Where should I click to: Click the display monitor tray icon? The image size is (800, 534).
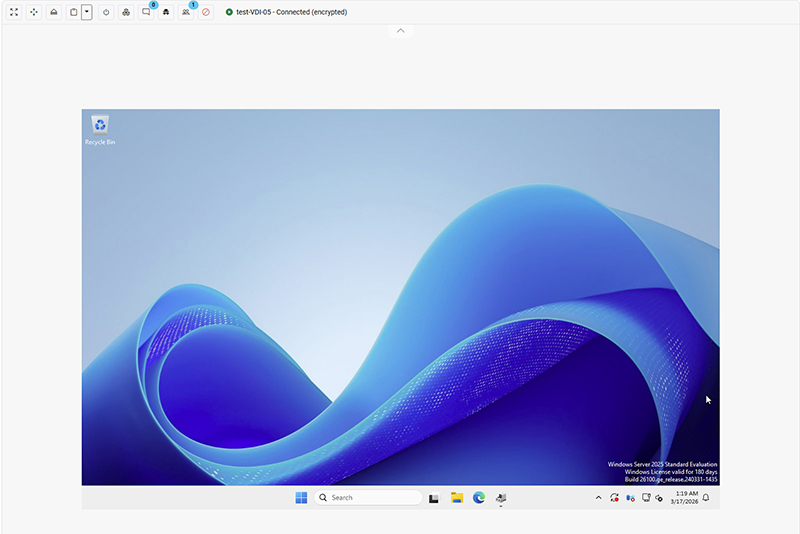[646, 498]
